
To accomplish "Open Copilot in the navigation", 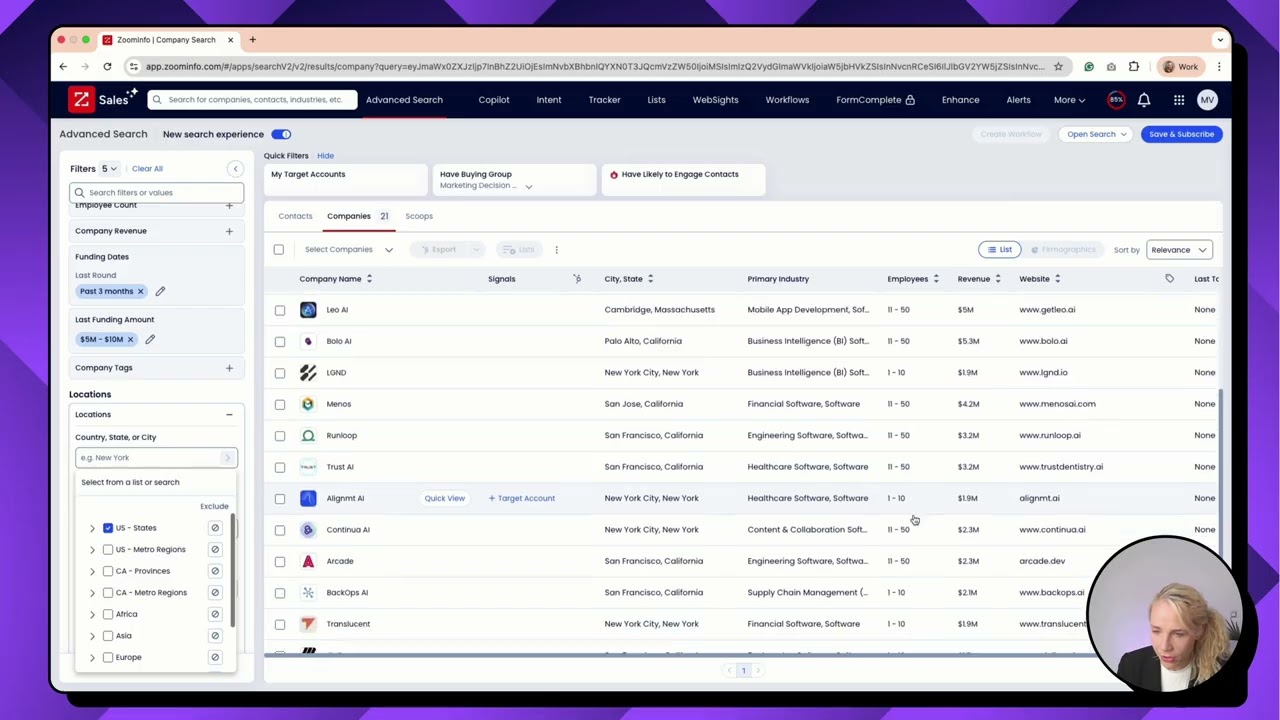I will (x=494, y=100).
